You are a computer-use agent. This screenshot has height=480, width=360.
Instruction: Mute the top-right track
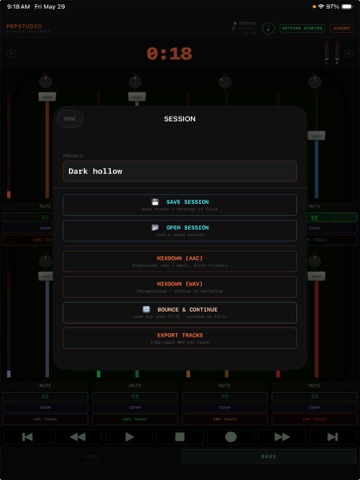(314, 206)
